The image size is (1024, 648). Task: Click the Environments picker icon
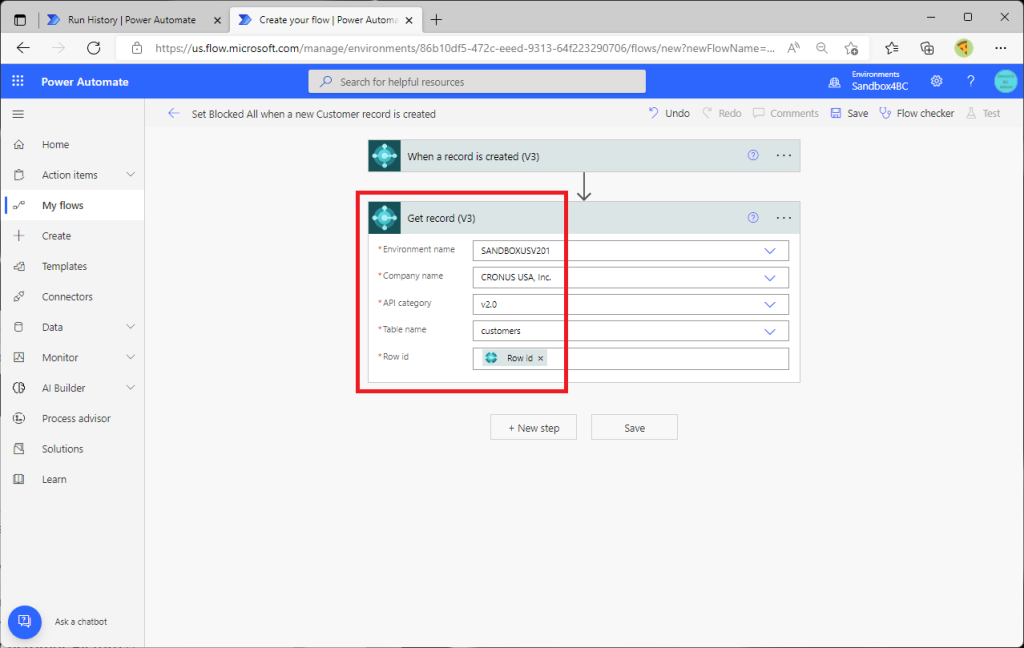pos(835,82)
